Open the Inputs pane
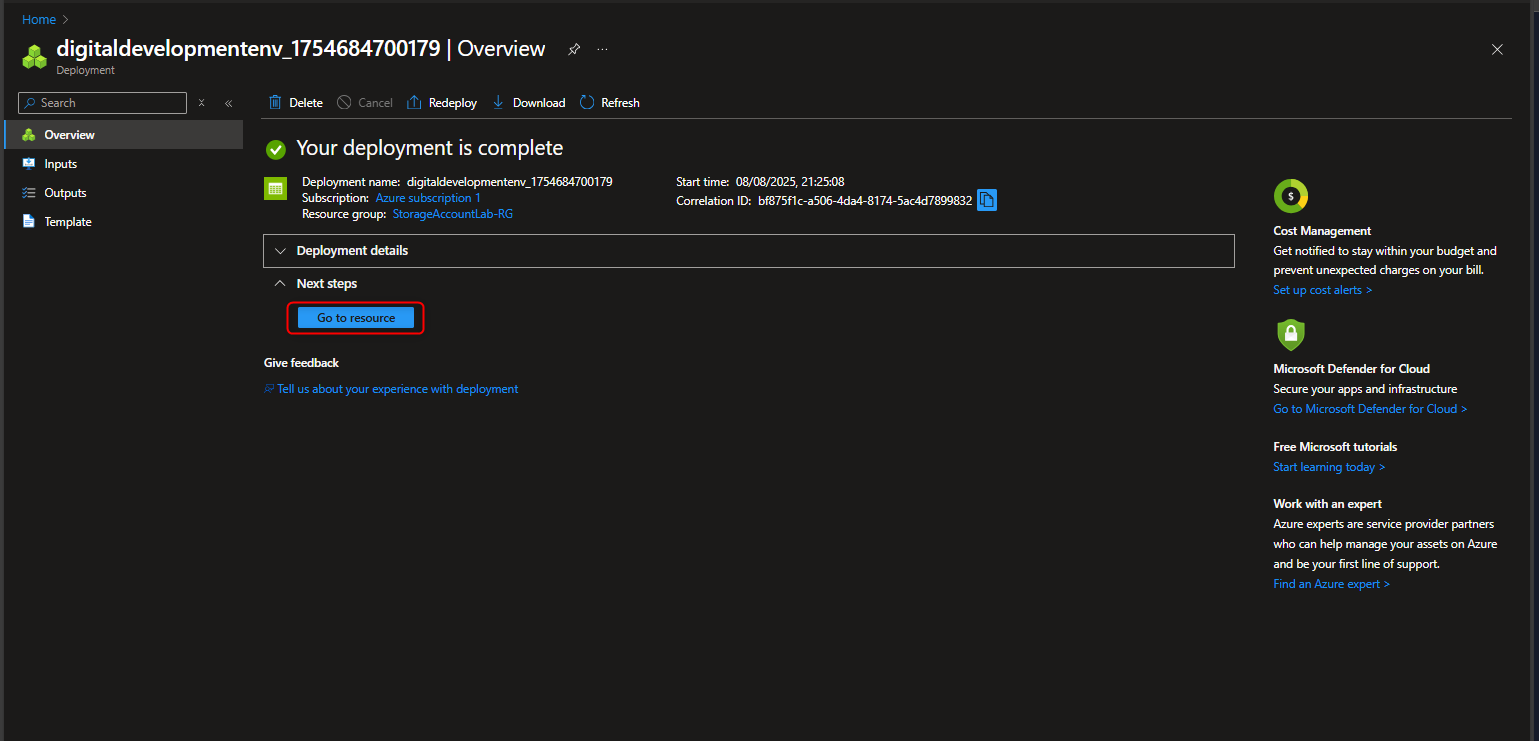Screen dimensions: 1539x741 pos(60,163)
